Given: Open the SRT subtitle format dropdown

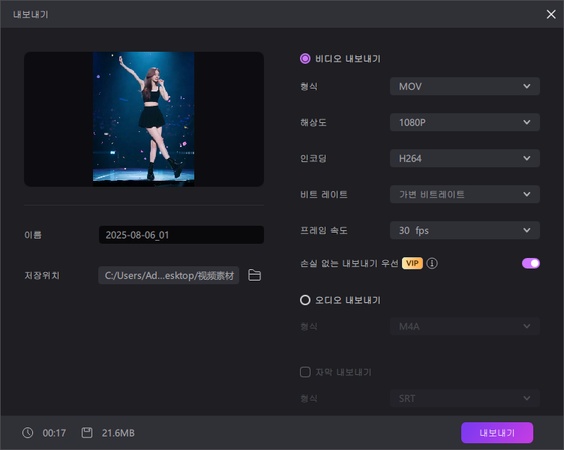Looking at the screenshot, I should [x=465, y=398].
